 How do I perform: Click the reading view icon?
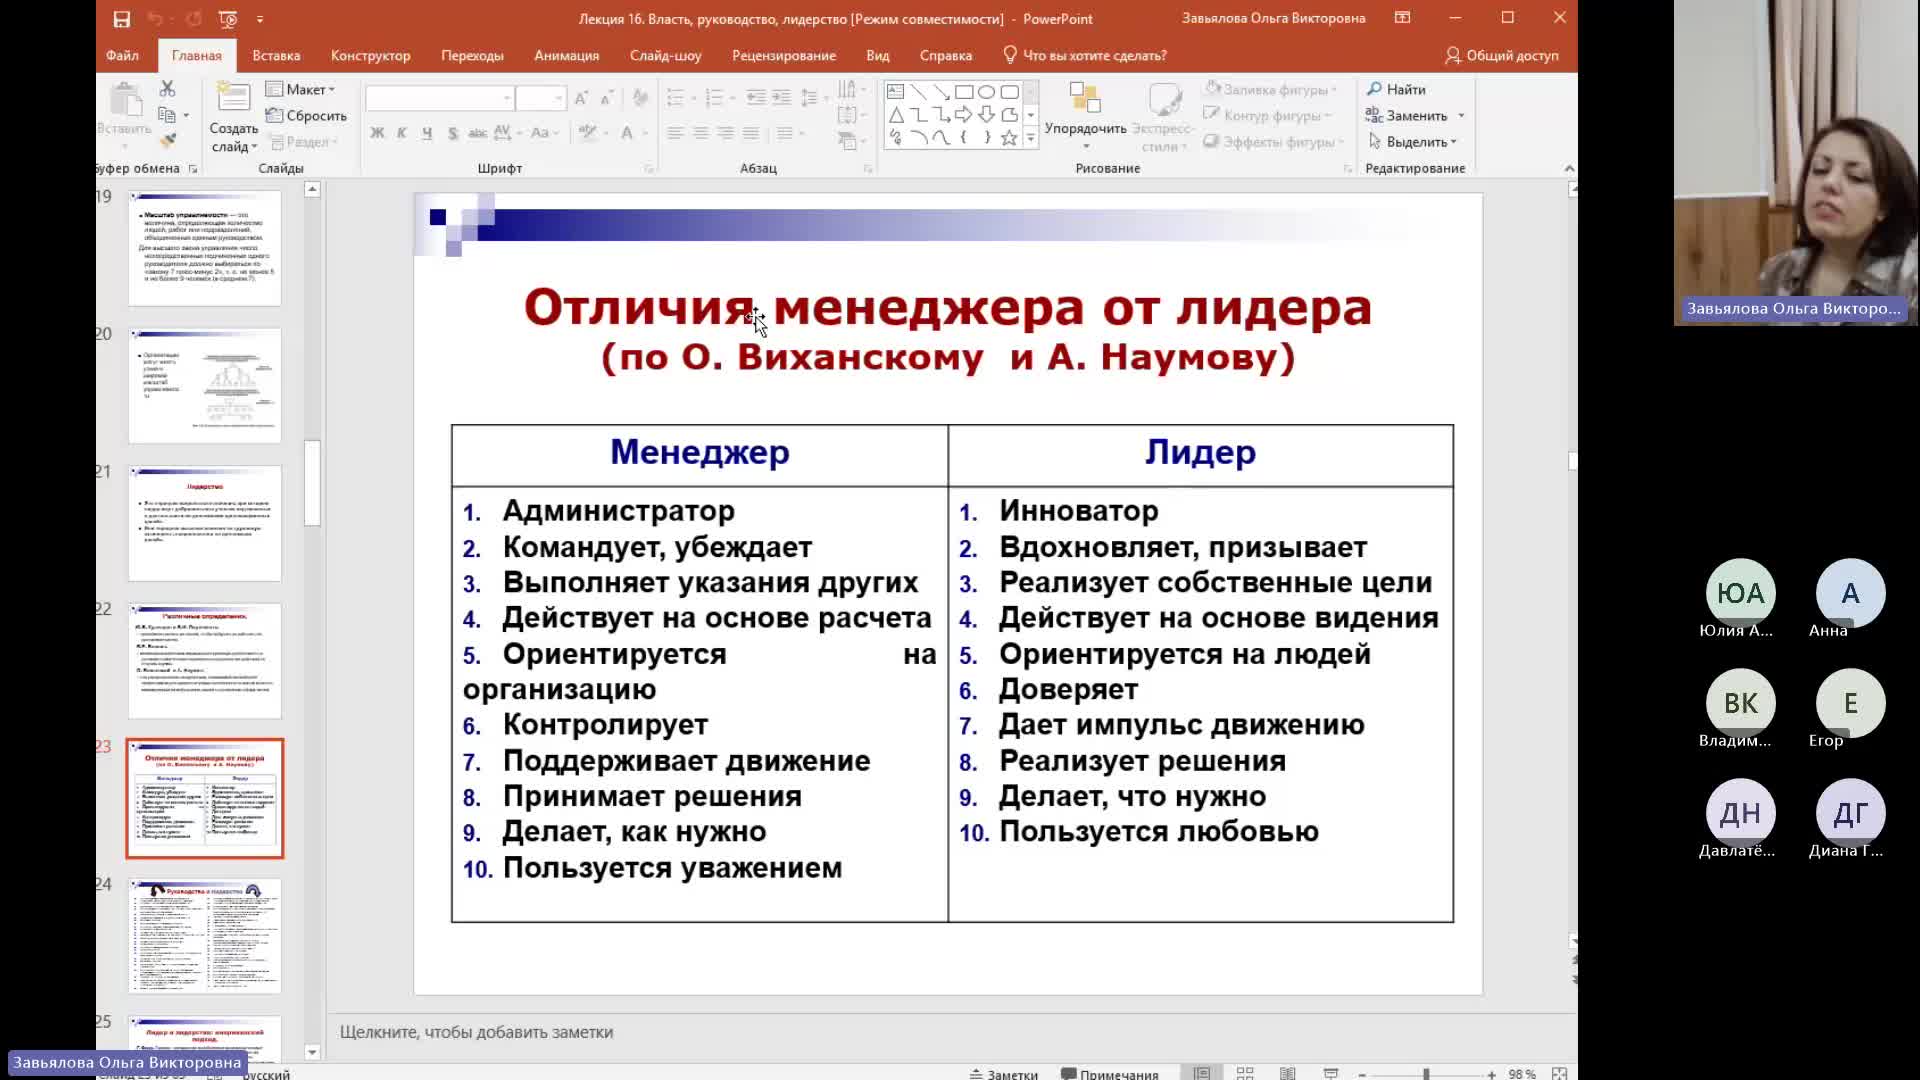[x=1288, y=1073]
